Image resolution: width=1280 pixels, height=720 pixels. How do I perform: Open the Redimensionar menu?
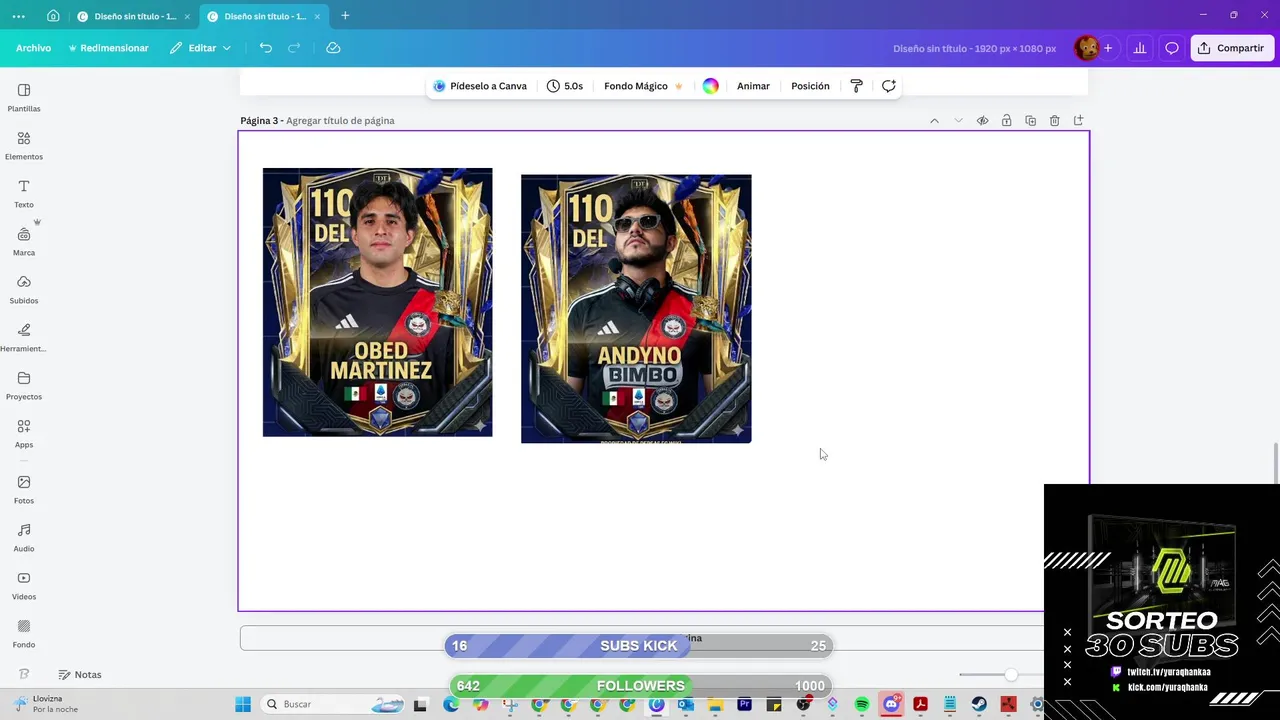pyautogui.click(x=108, y=48)
